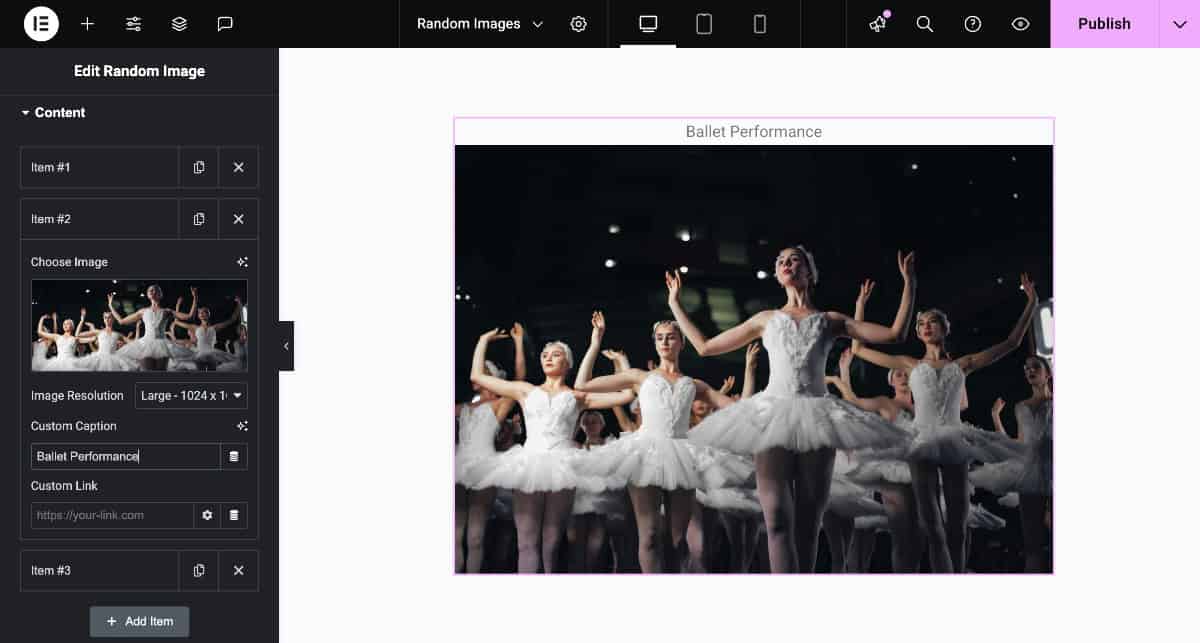
Task: Open Image Resolution dropdown
Action: [x=191, y=396]
